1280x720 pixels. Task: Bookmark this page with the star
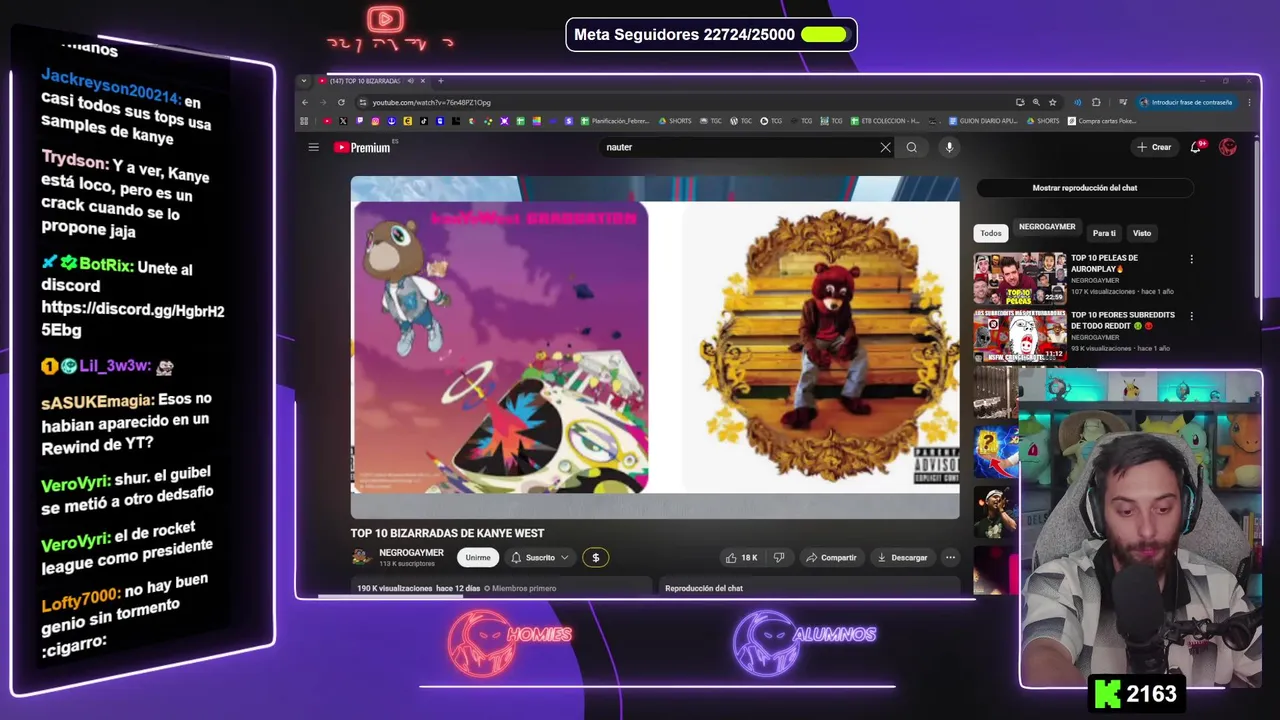[x=1052, y=102]
